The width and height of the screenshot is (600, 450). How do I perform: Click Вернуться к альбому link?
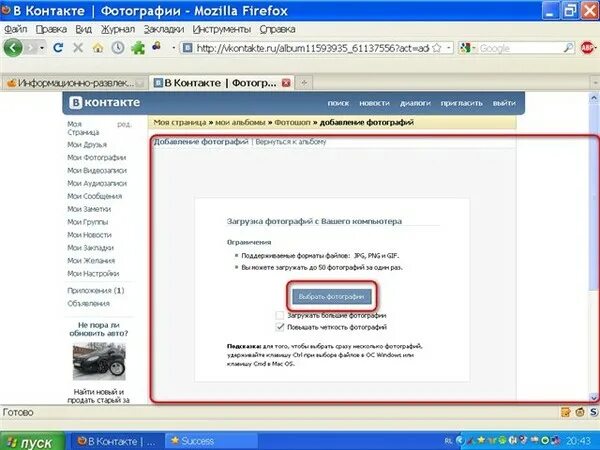(291, 142)
